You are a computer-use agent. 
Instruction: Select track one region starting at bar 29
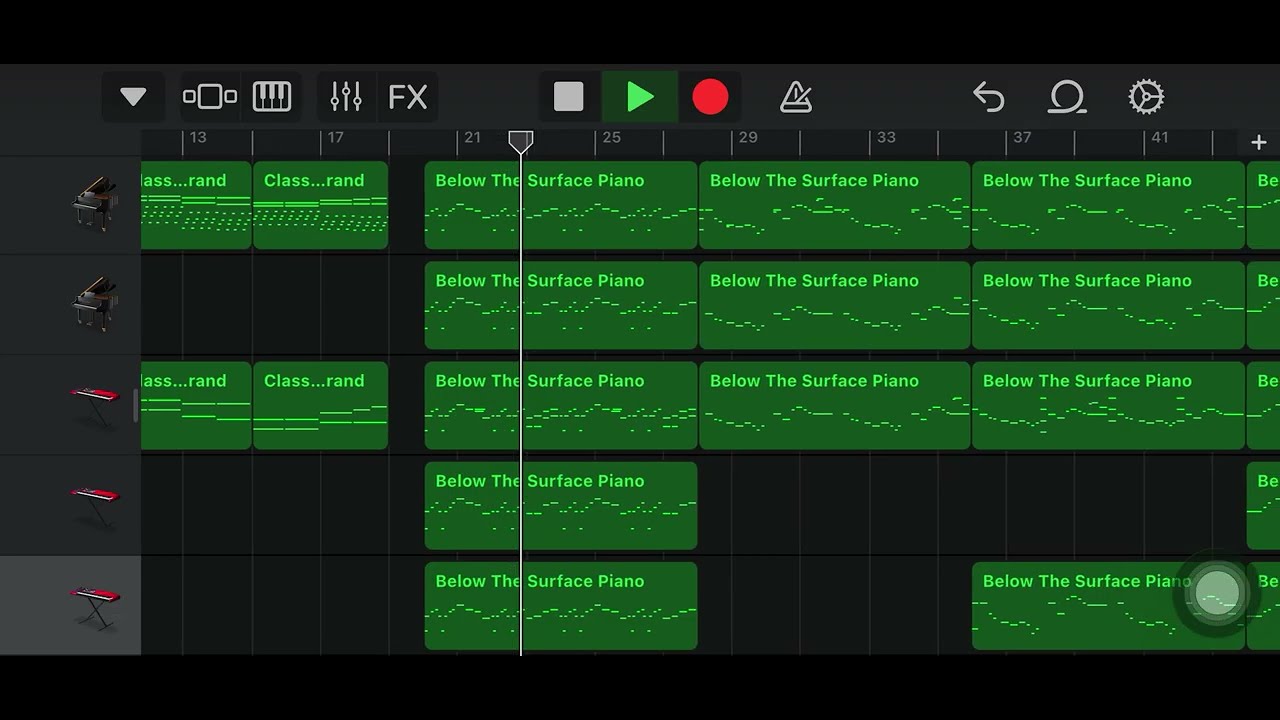tap(834, 205)
